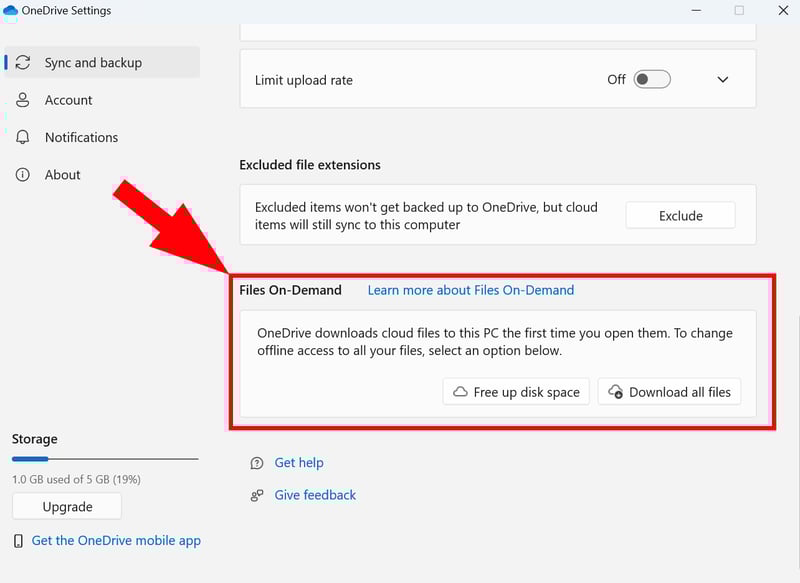Click Free up disk space button
800x583 pixels.
click(516, 392)
